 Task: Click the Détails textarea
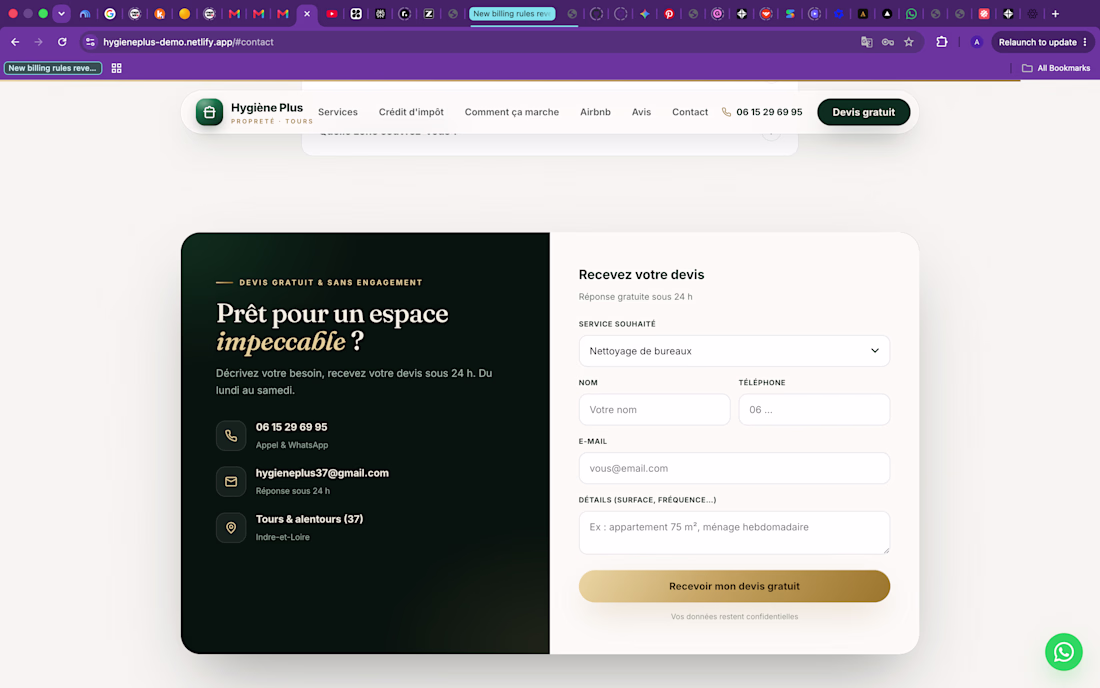point(734,533)
